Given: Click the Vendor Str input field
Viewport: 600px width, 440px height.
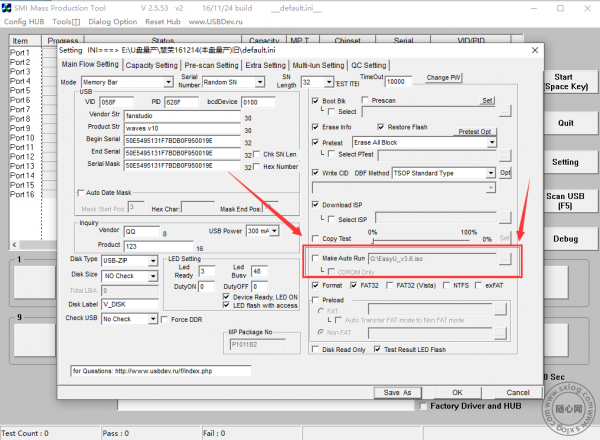Looking at the screenshot, I should click(182, 116).
